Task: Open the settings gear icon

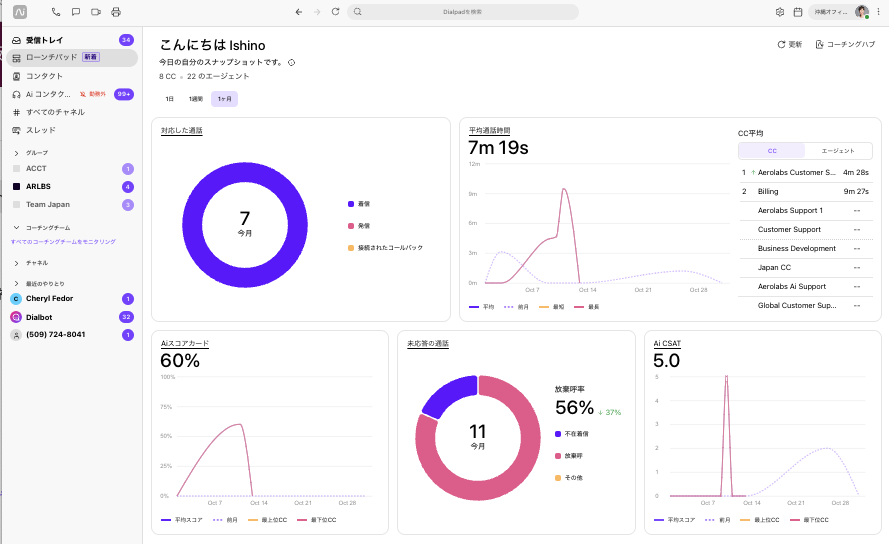Action: click(x=780, y=12)
